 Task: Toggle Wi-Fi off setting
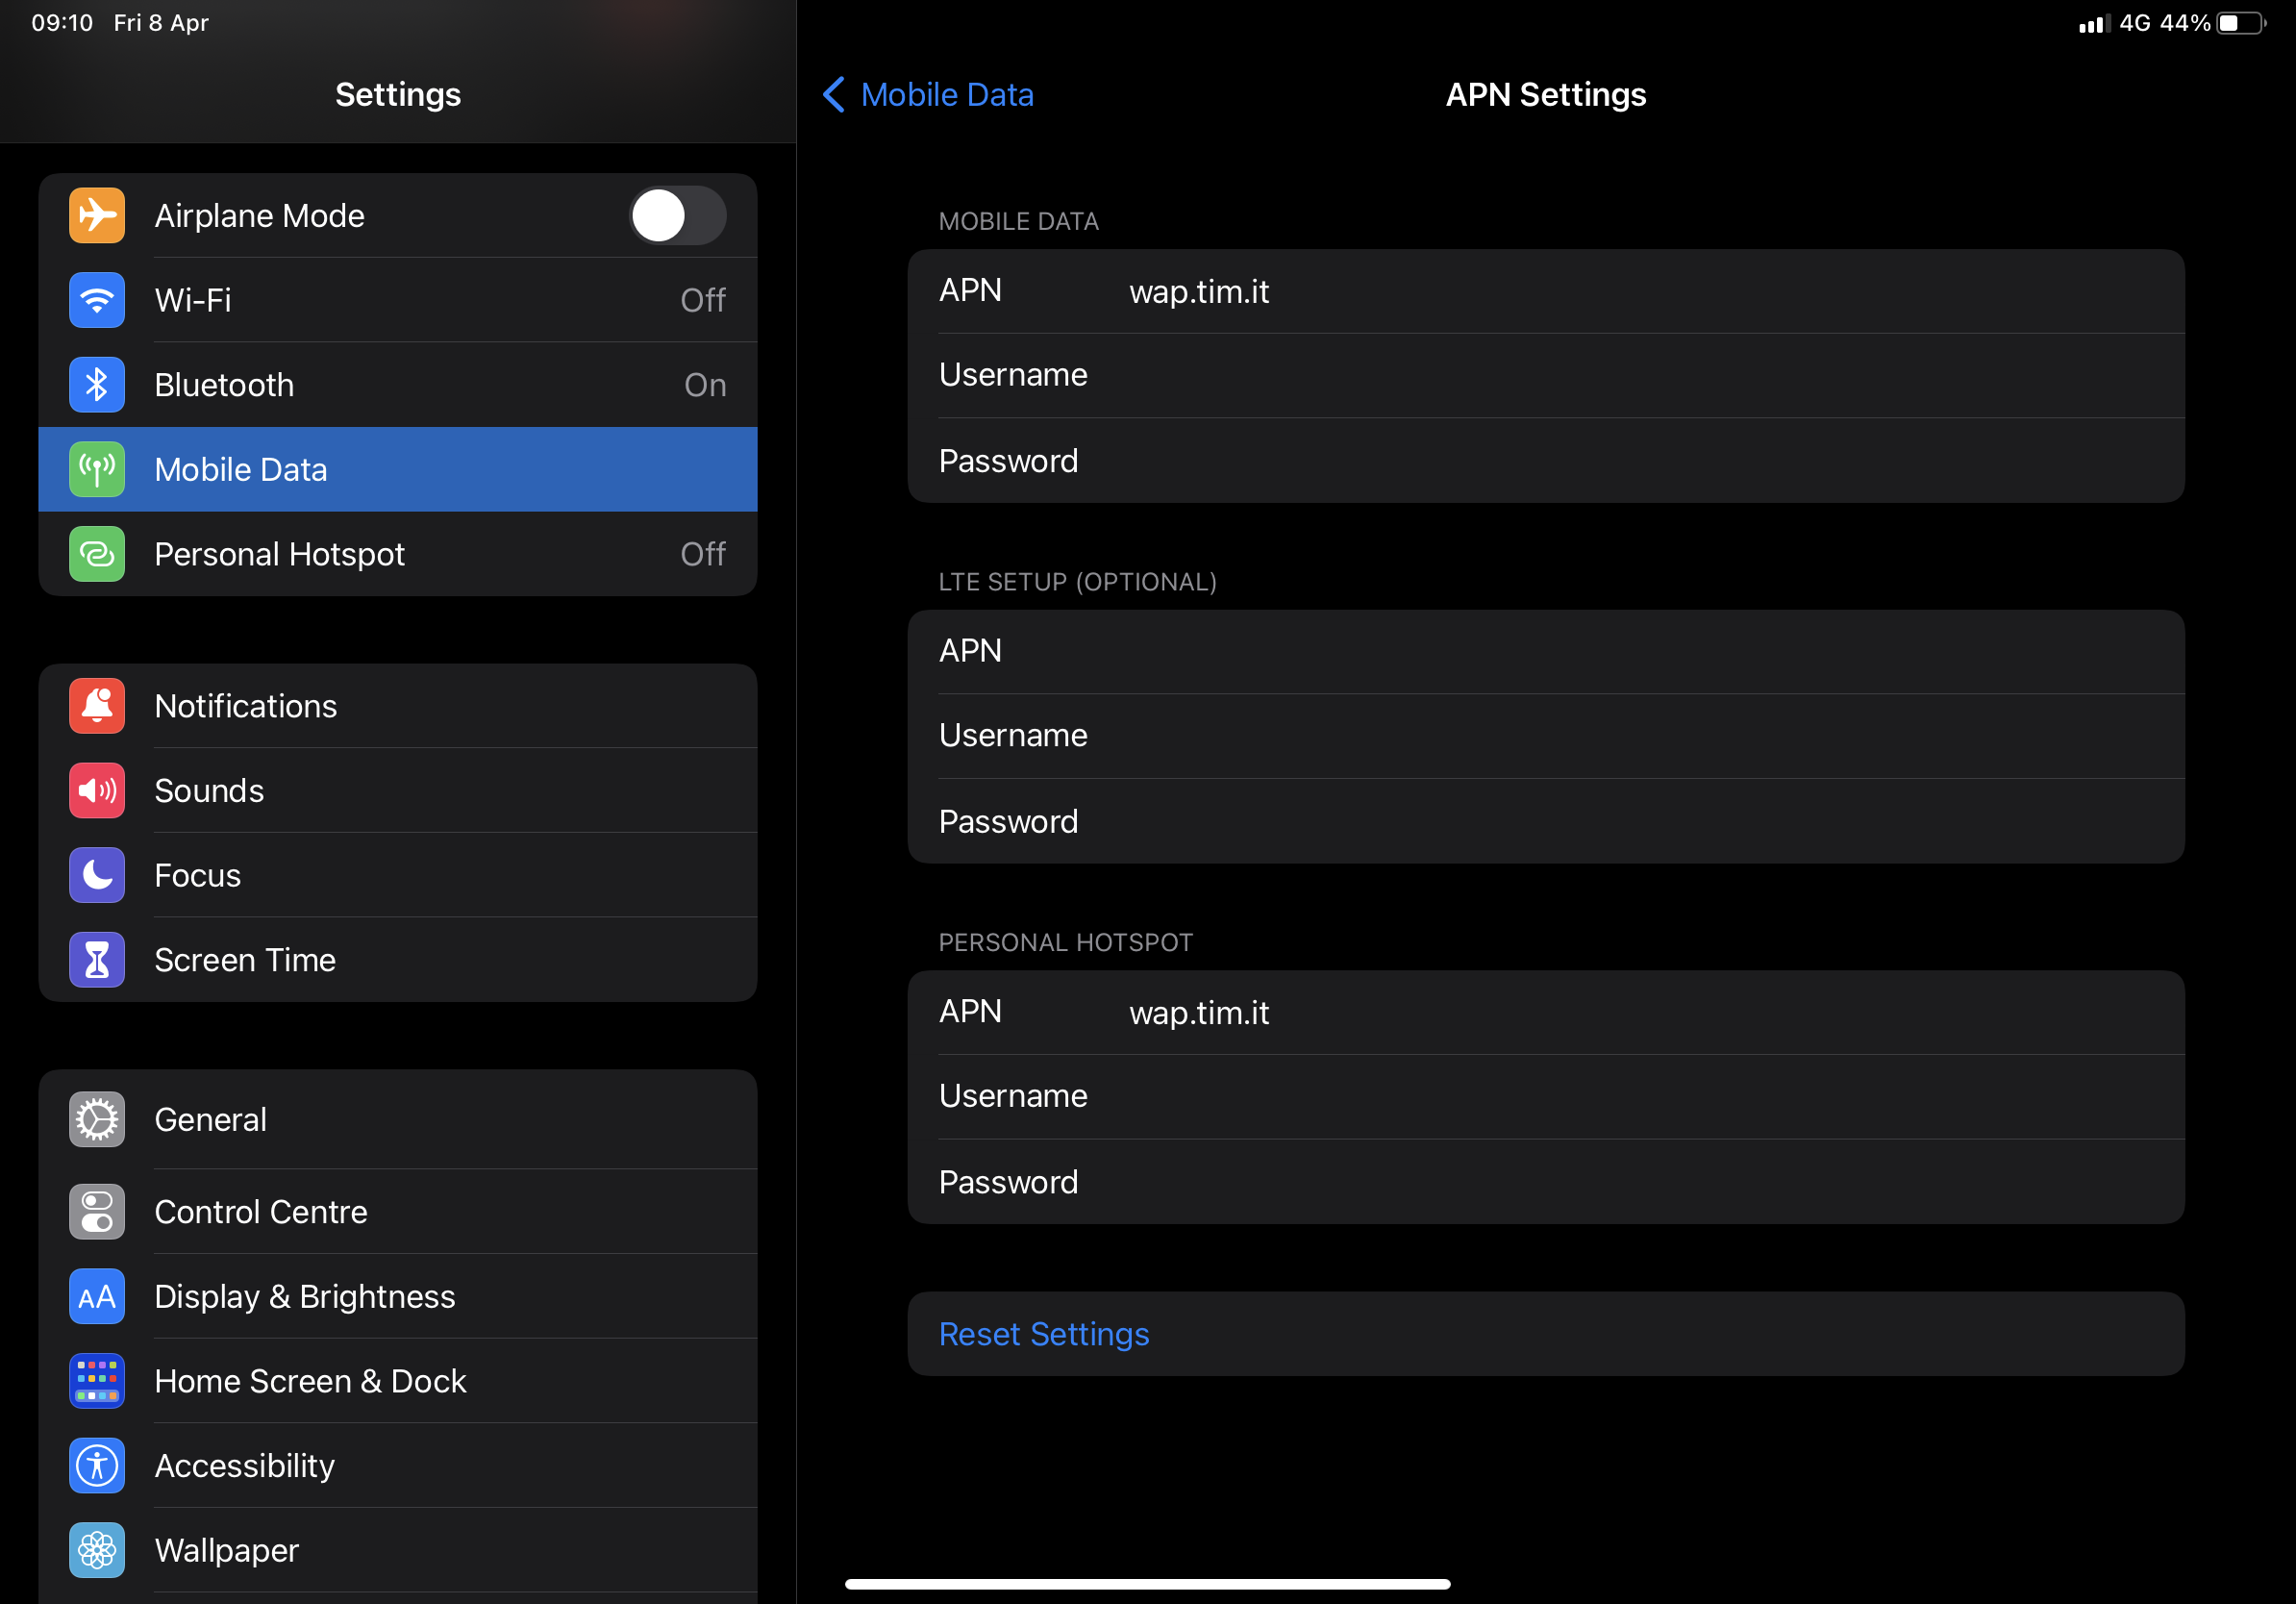coord(396,298)
